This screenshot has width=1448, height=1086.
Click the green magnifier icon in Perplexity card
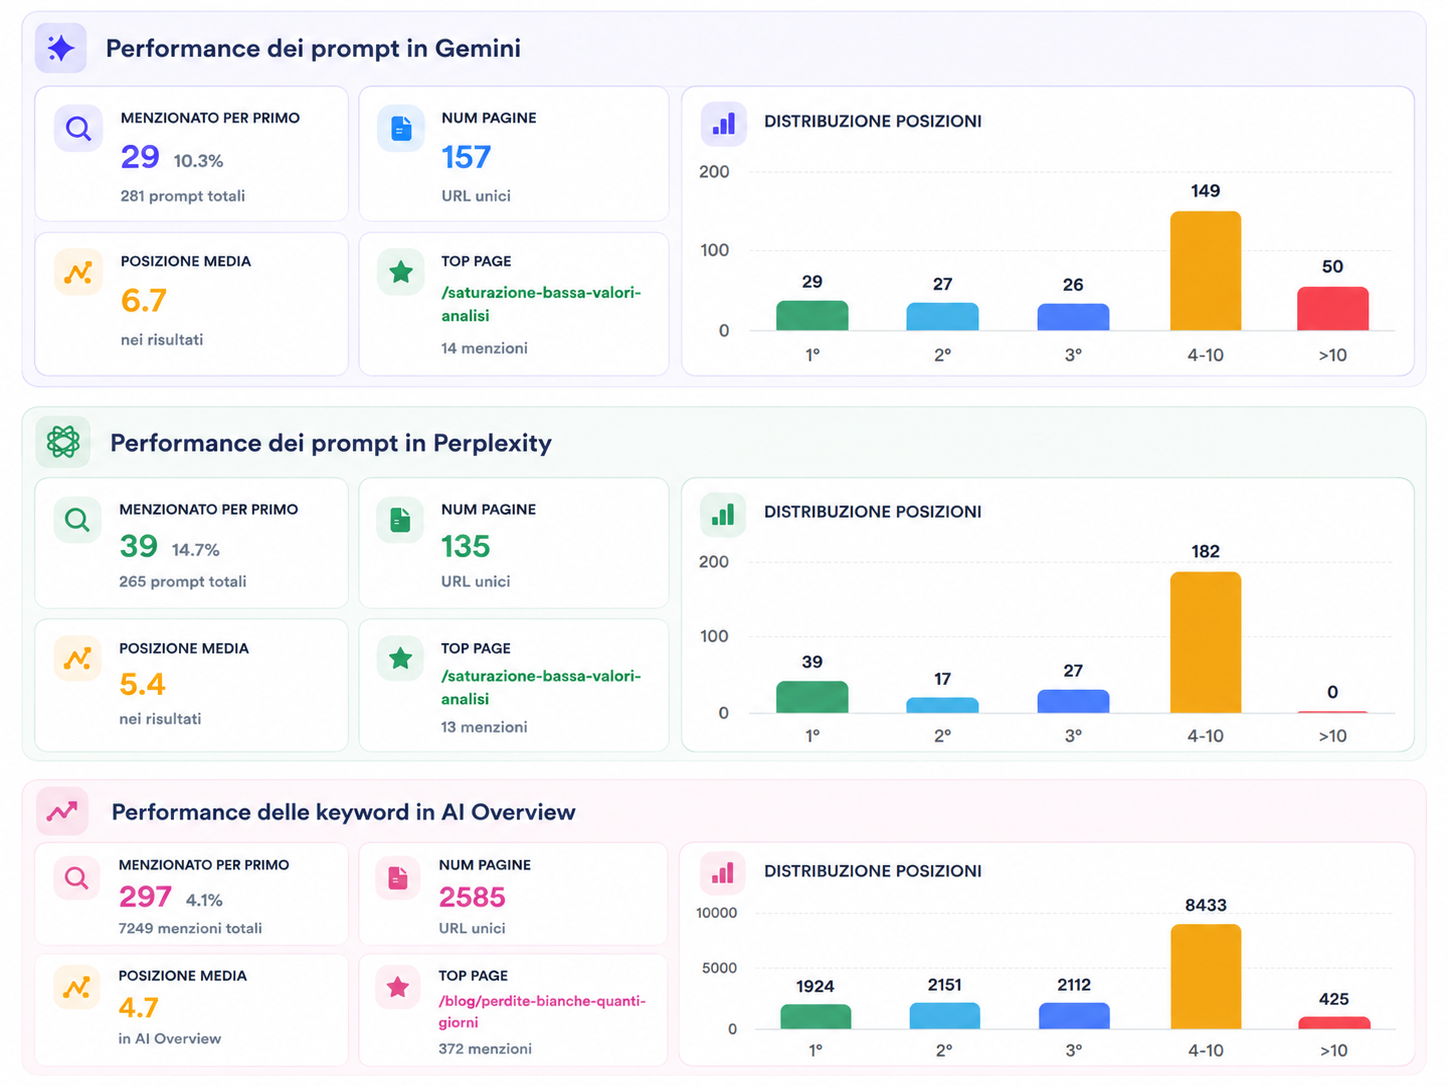coord(77,520)
